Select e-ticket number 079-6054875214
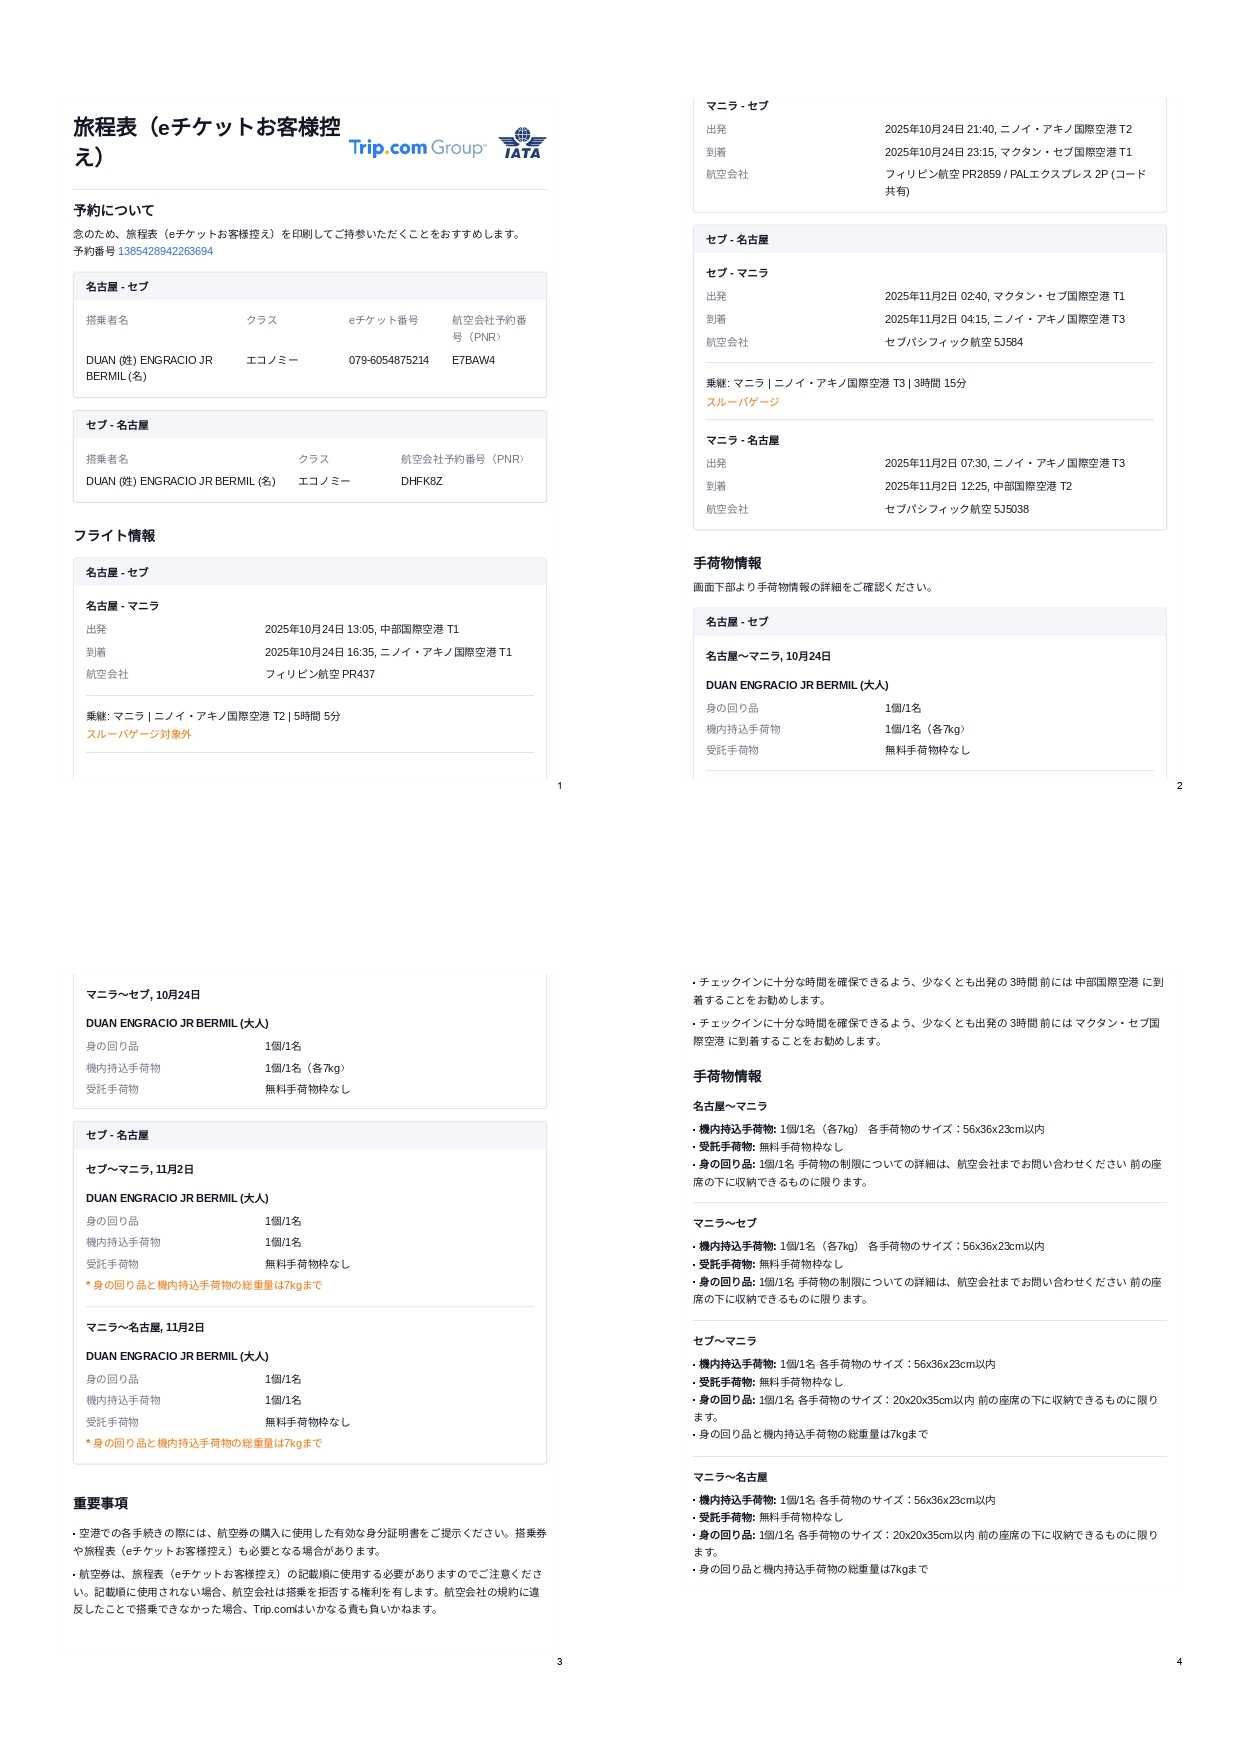This screenshot has height=1753, width=1240. [x=388, y=360]
